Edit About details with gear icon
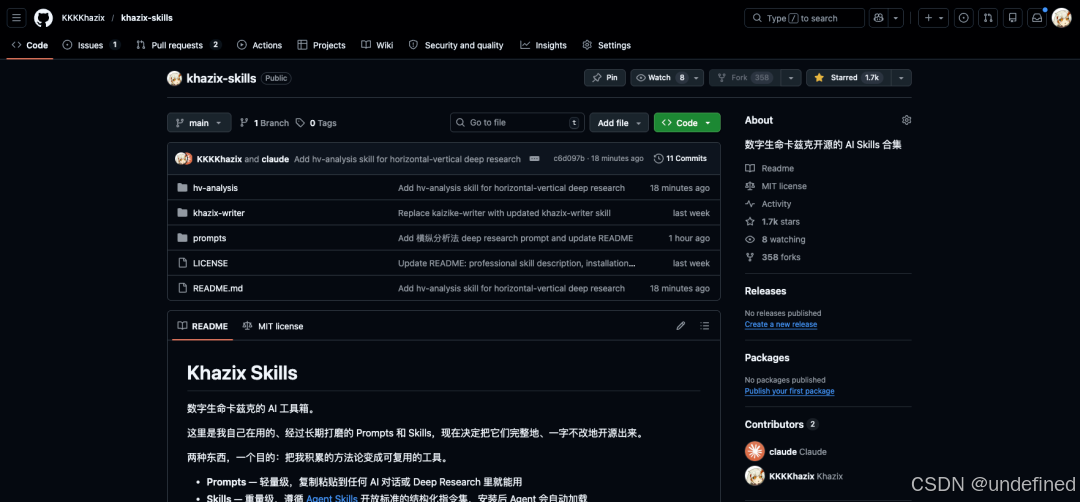Viewport: 1080px width, 502px height. 906,120
